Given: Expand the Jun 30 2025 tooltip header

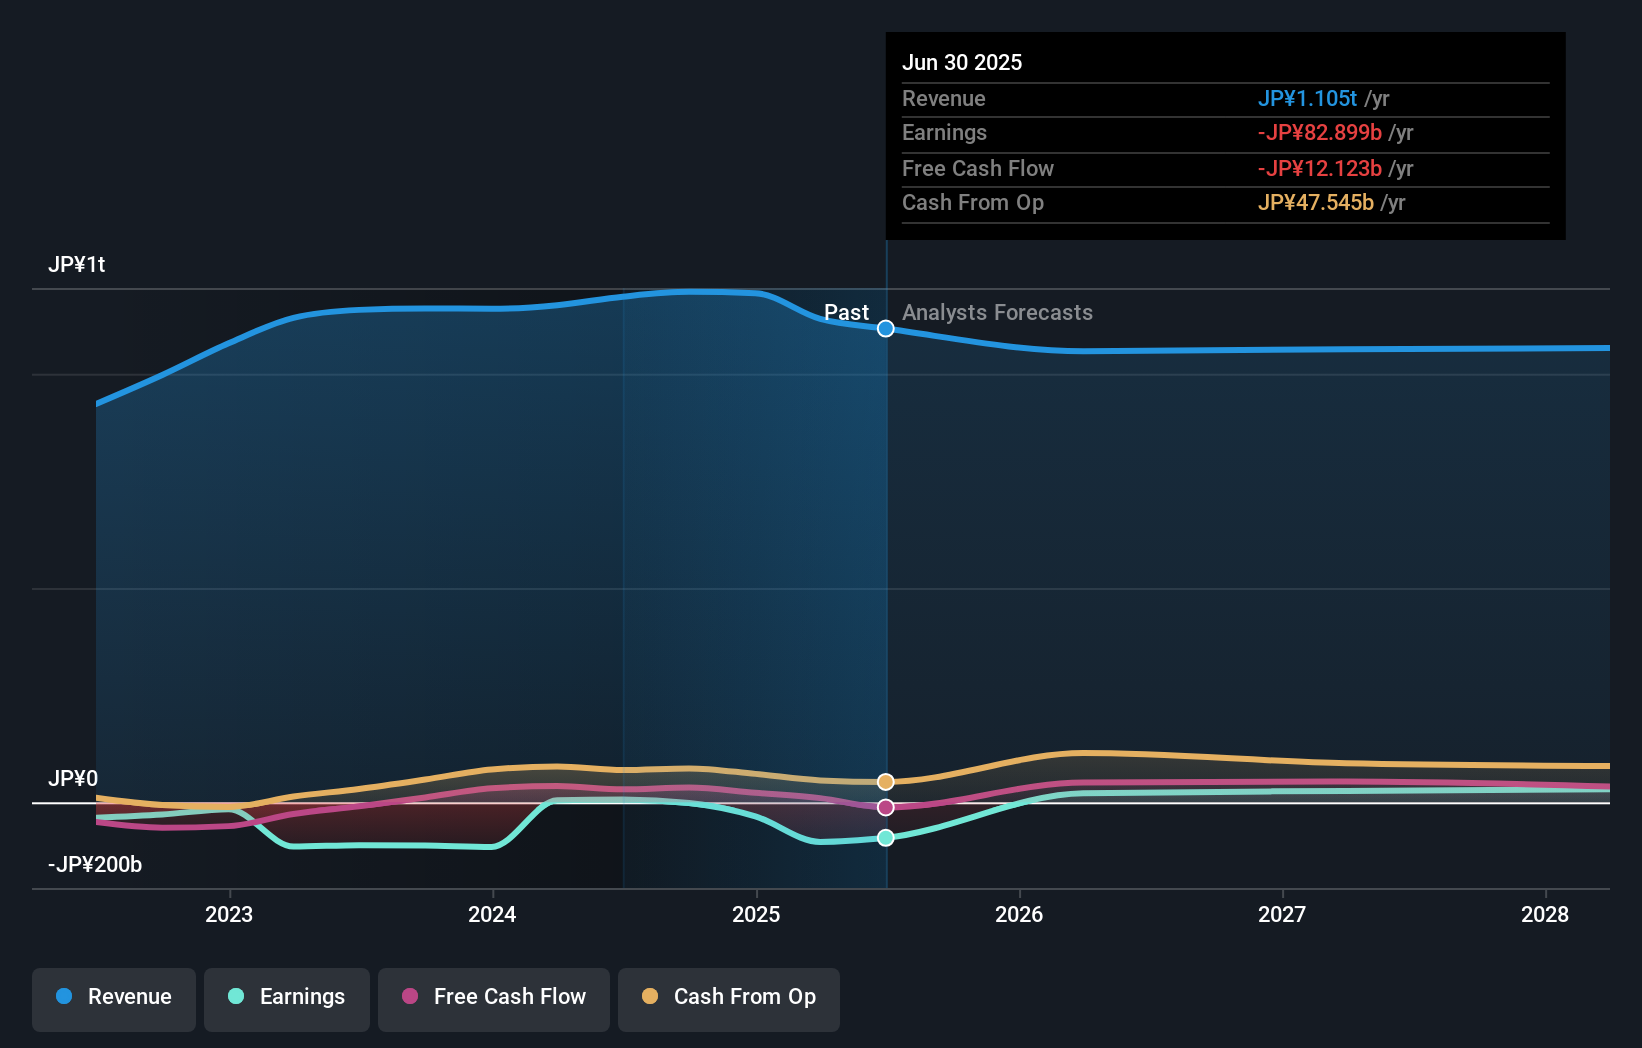Looking at the screenshot, I should pyautogui.click(x=963, y=61).
